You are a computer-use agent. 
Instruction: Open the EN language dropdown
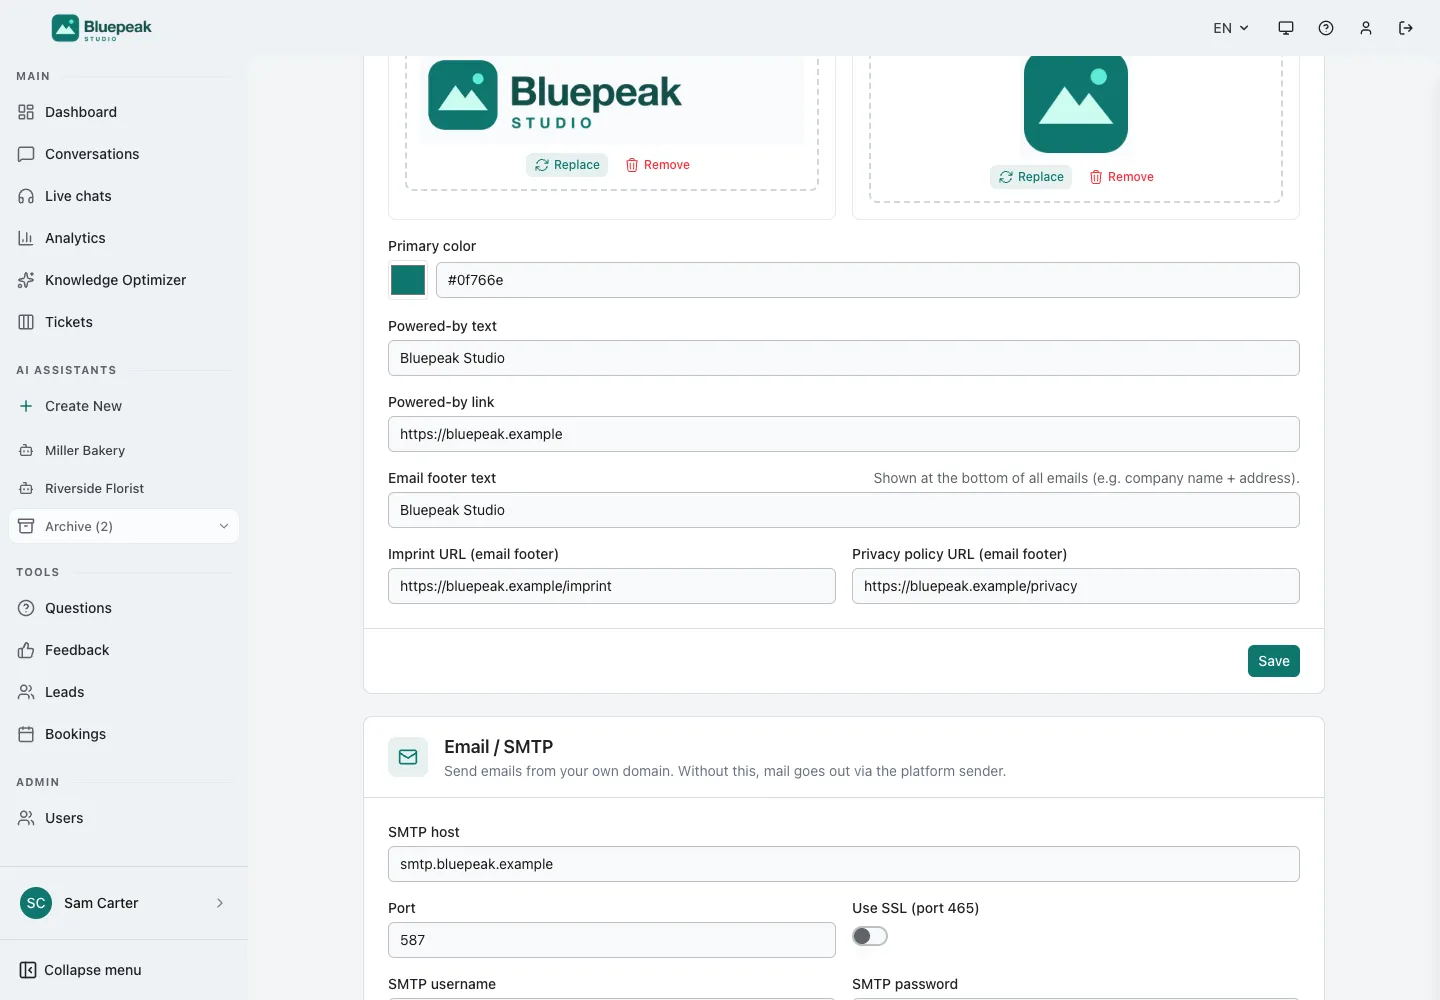pyautogui.click(x=1231, y=28)
